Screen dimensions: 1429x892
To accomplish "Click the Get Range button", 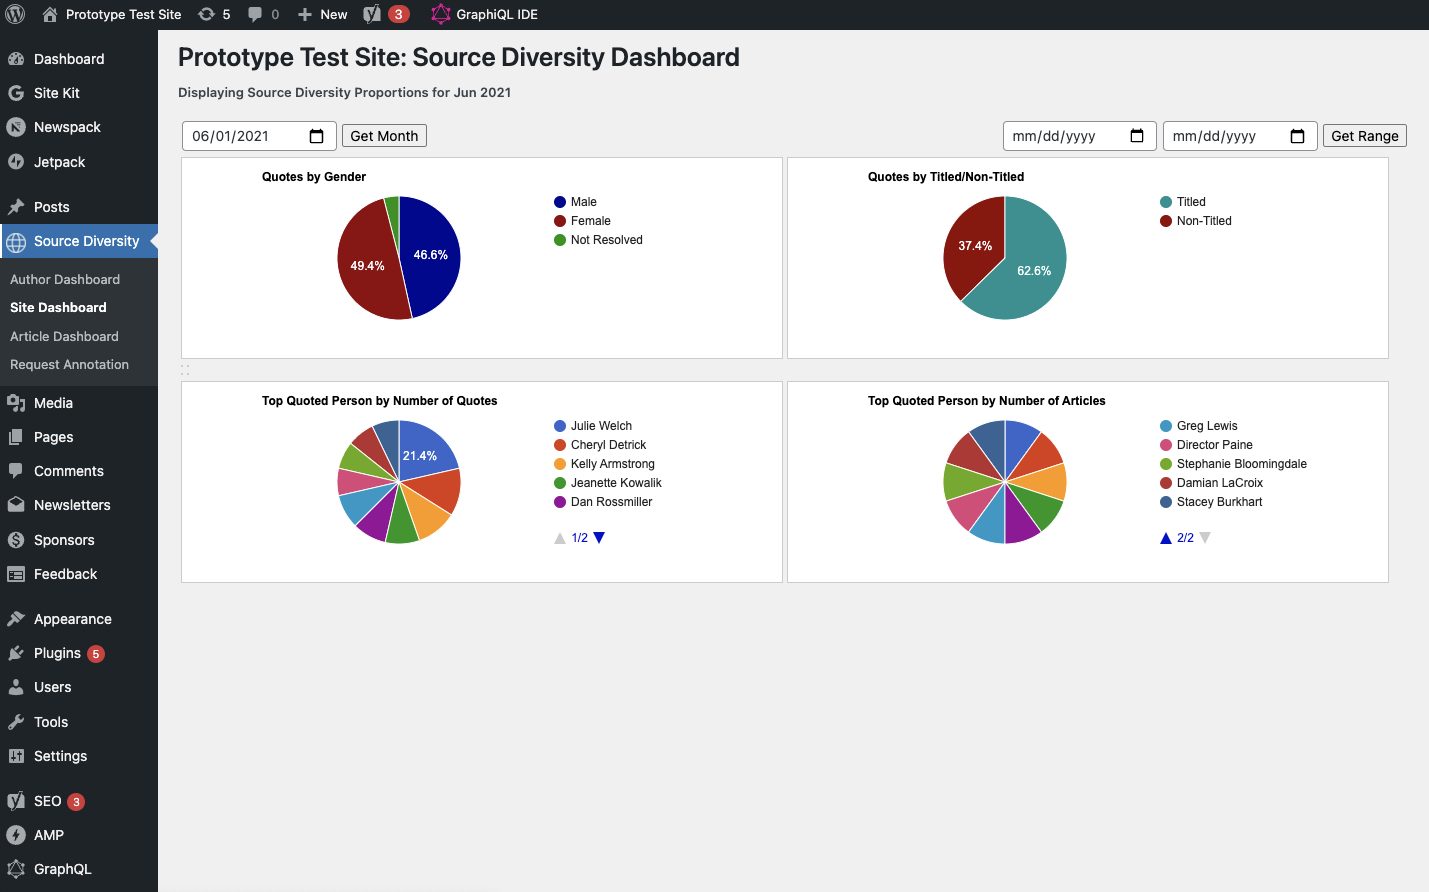I will click(1364, 135).
